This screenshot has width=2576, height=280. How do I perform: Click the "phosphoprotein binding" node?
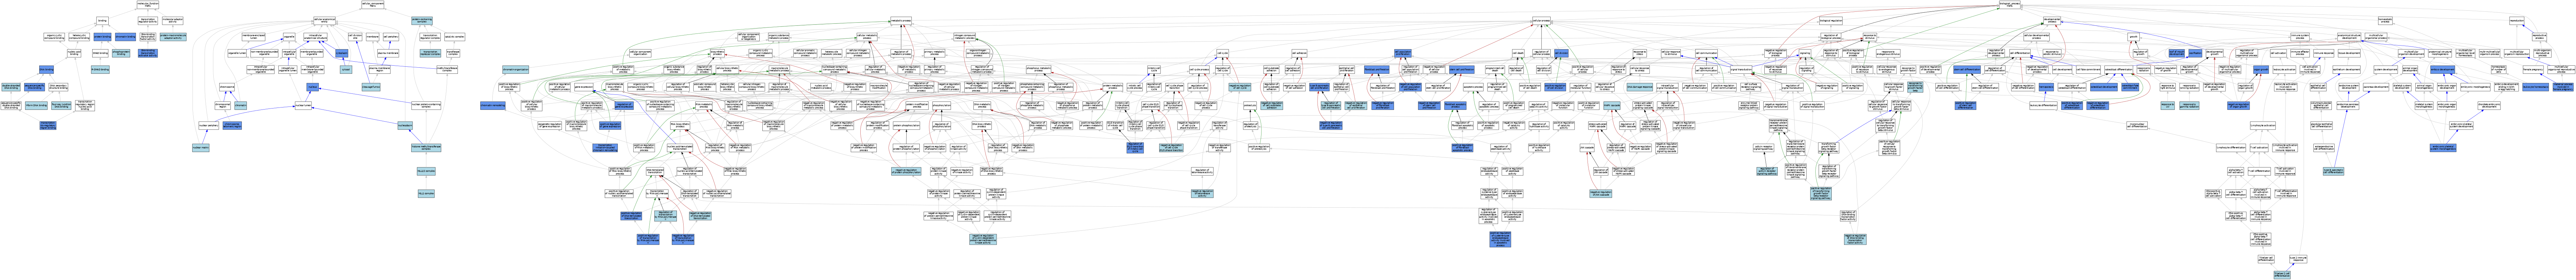(x=121, y=53)
